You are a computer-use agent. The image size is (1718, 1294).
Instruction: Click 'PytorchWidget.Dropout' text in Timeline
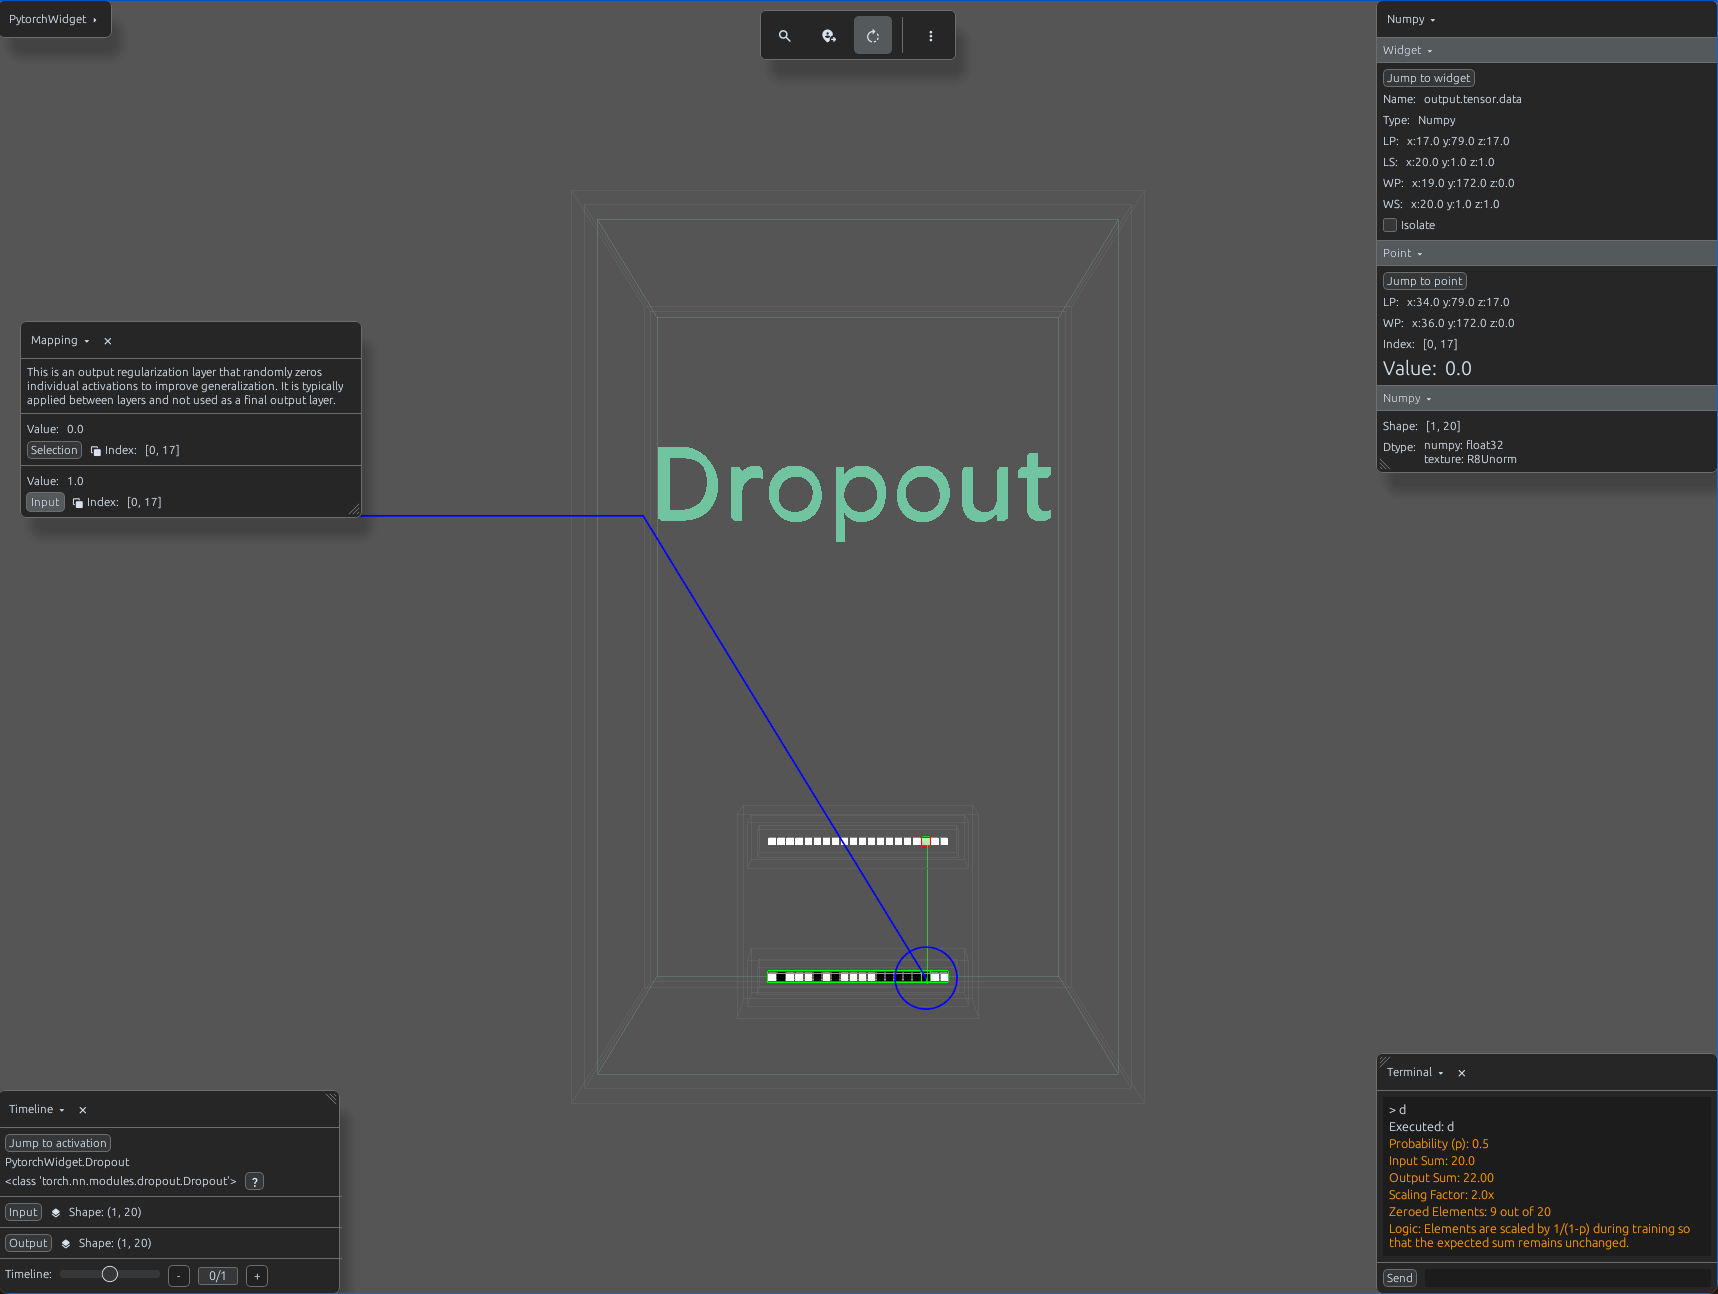[x=67, y=1162]
